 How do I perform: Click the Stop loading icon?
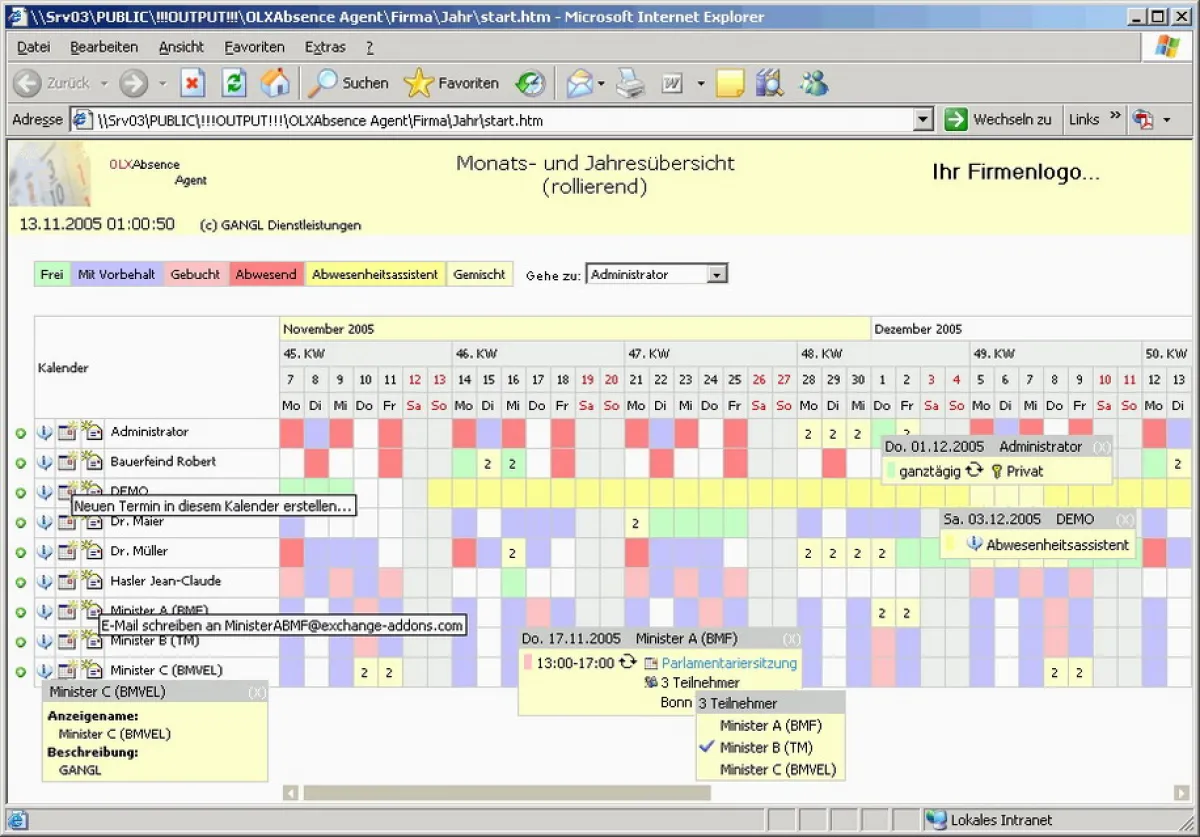[192, 83]
